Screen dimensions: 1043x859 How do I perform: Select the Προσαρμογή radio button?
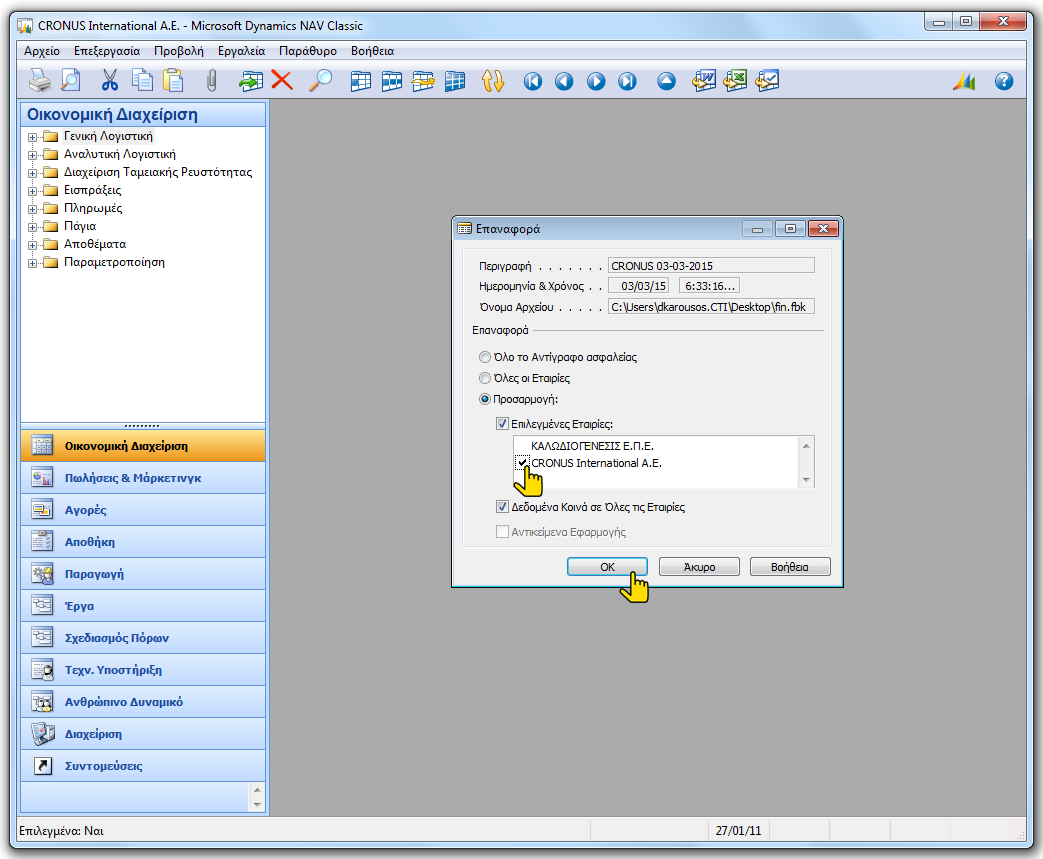point(485,399)
